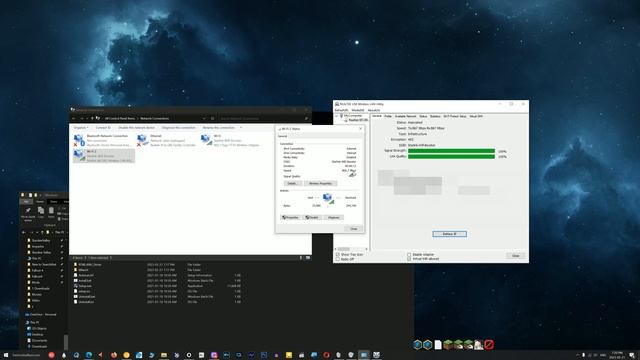Go up one level in Network Connections
640x360 pixels.
click(92, 118)
